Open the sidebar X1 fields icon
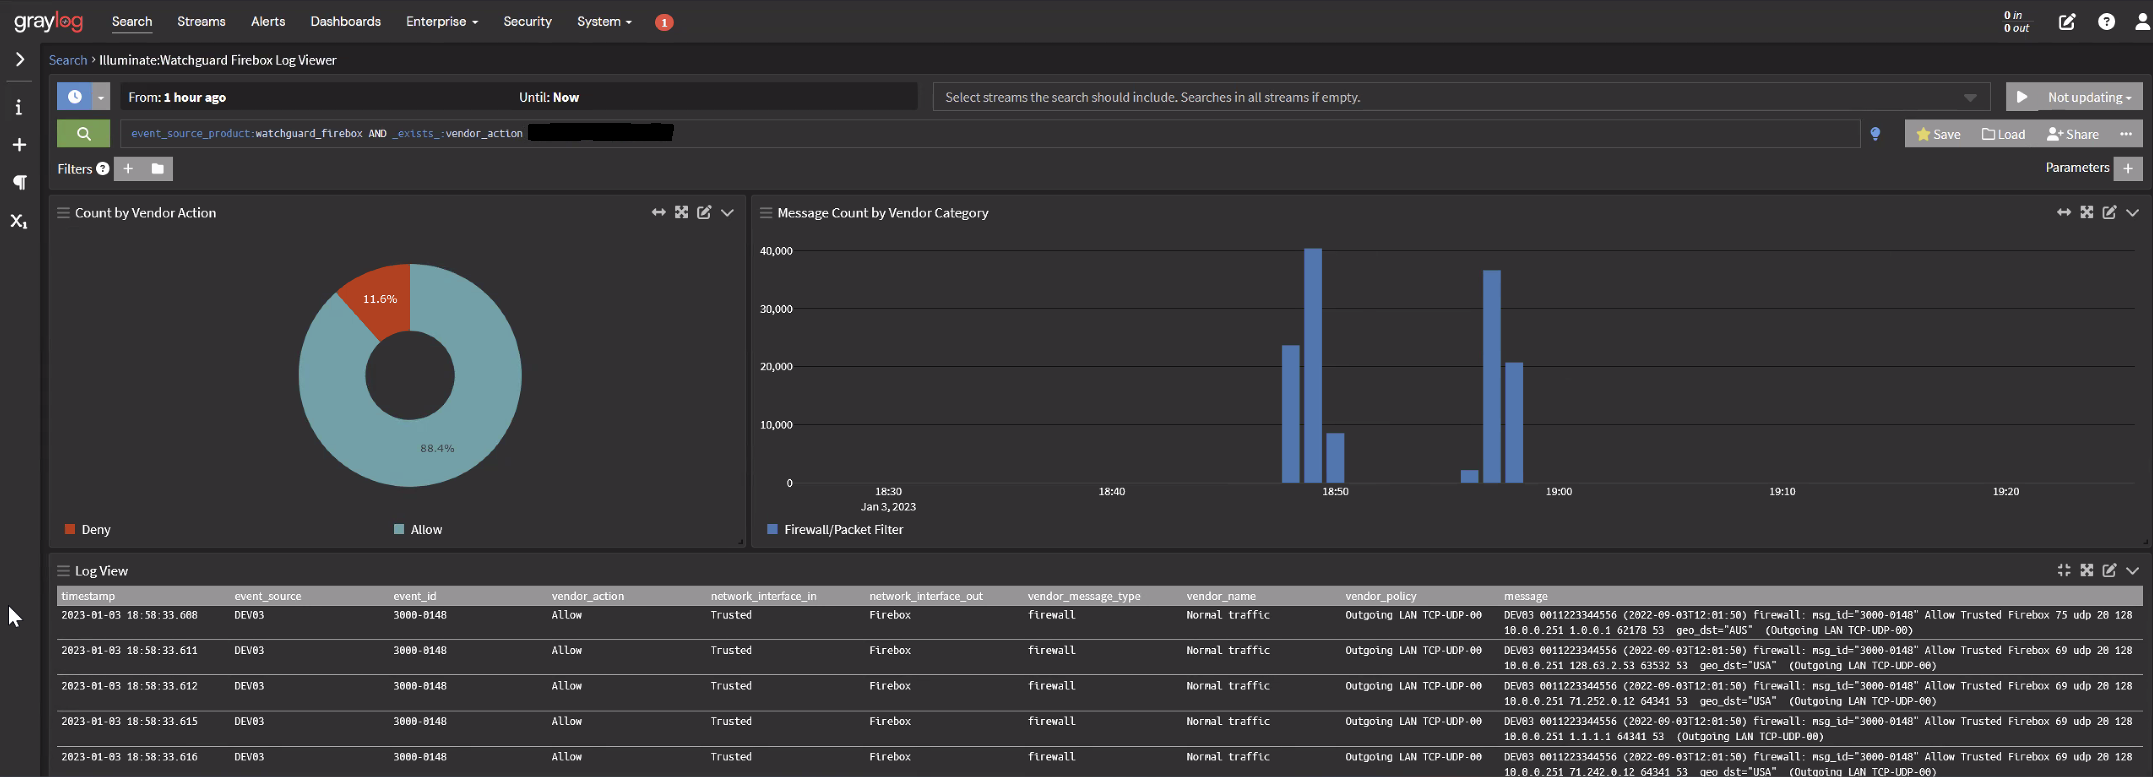2153x777 pixels. (x=19, y=221)
